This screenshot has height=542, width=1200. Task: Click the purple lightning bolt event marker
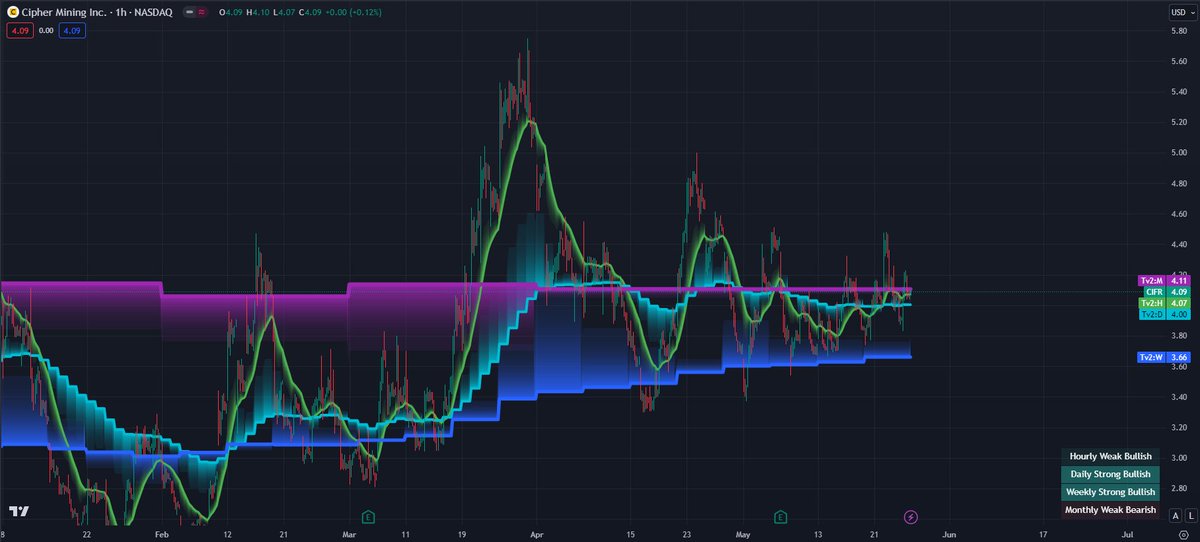910,516
